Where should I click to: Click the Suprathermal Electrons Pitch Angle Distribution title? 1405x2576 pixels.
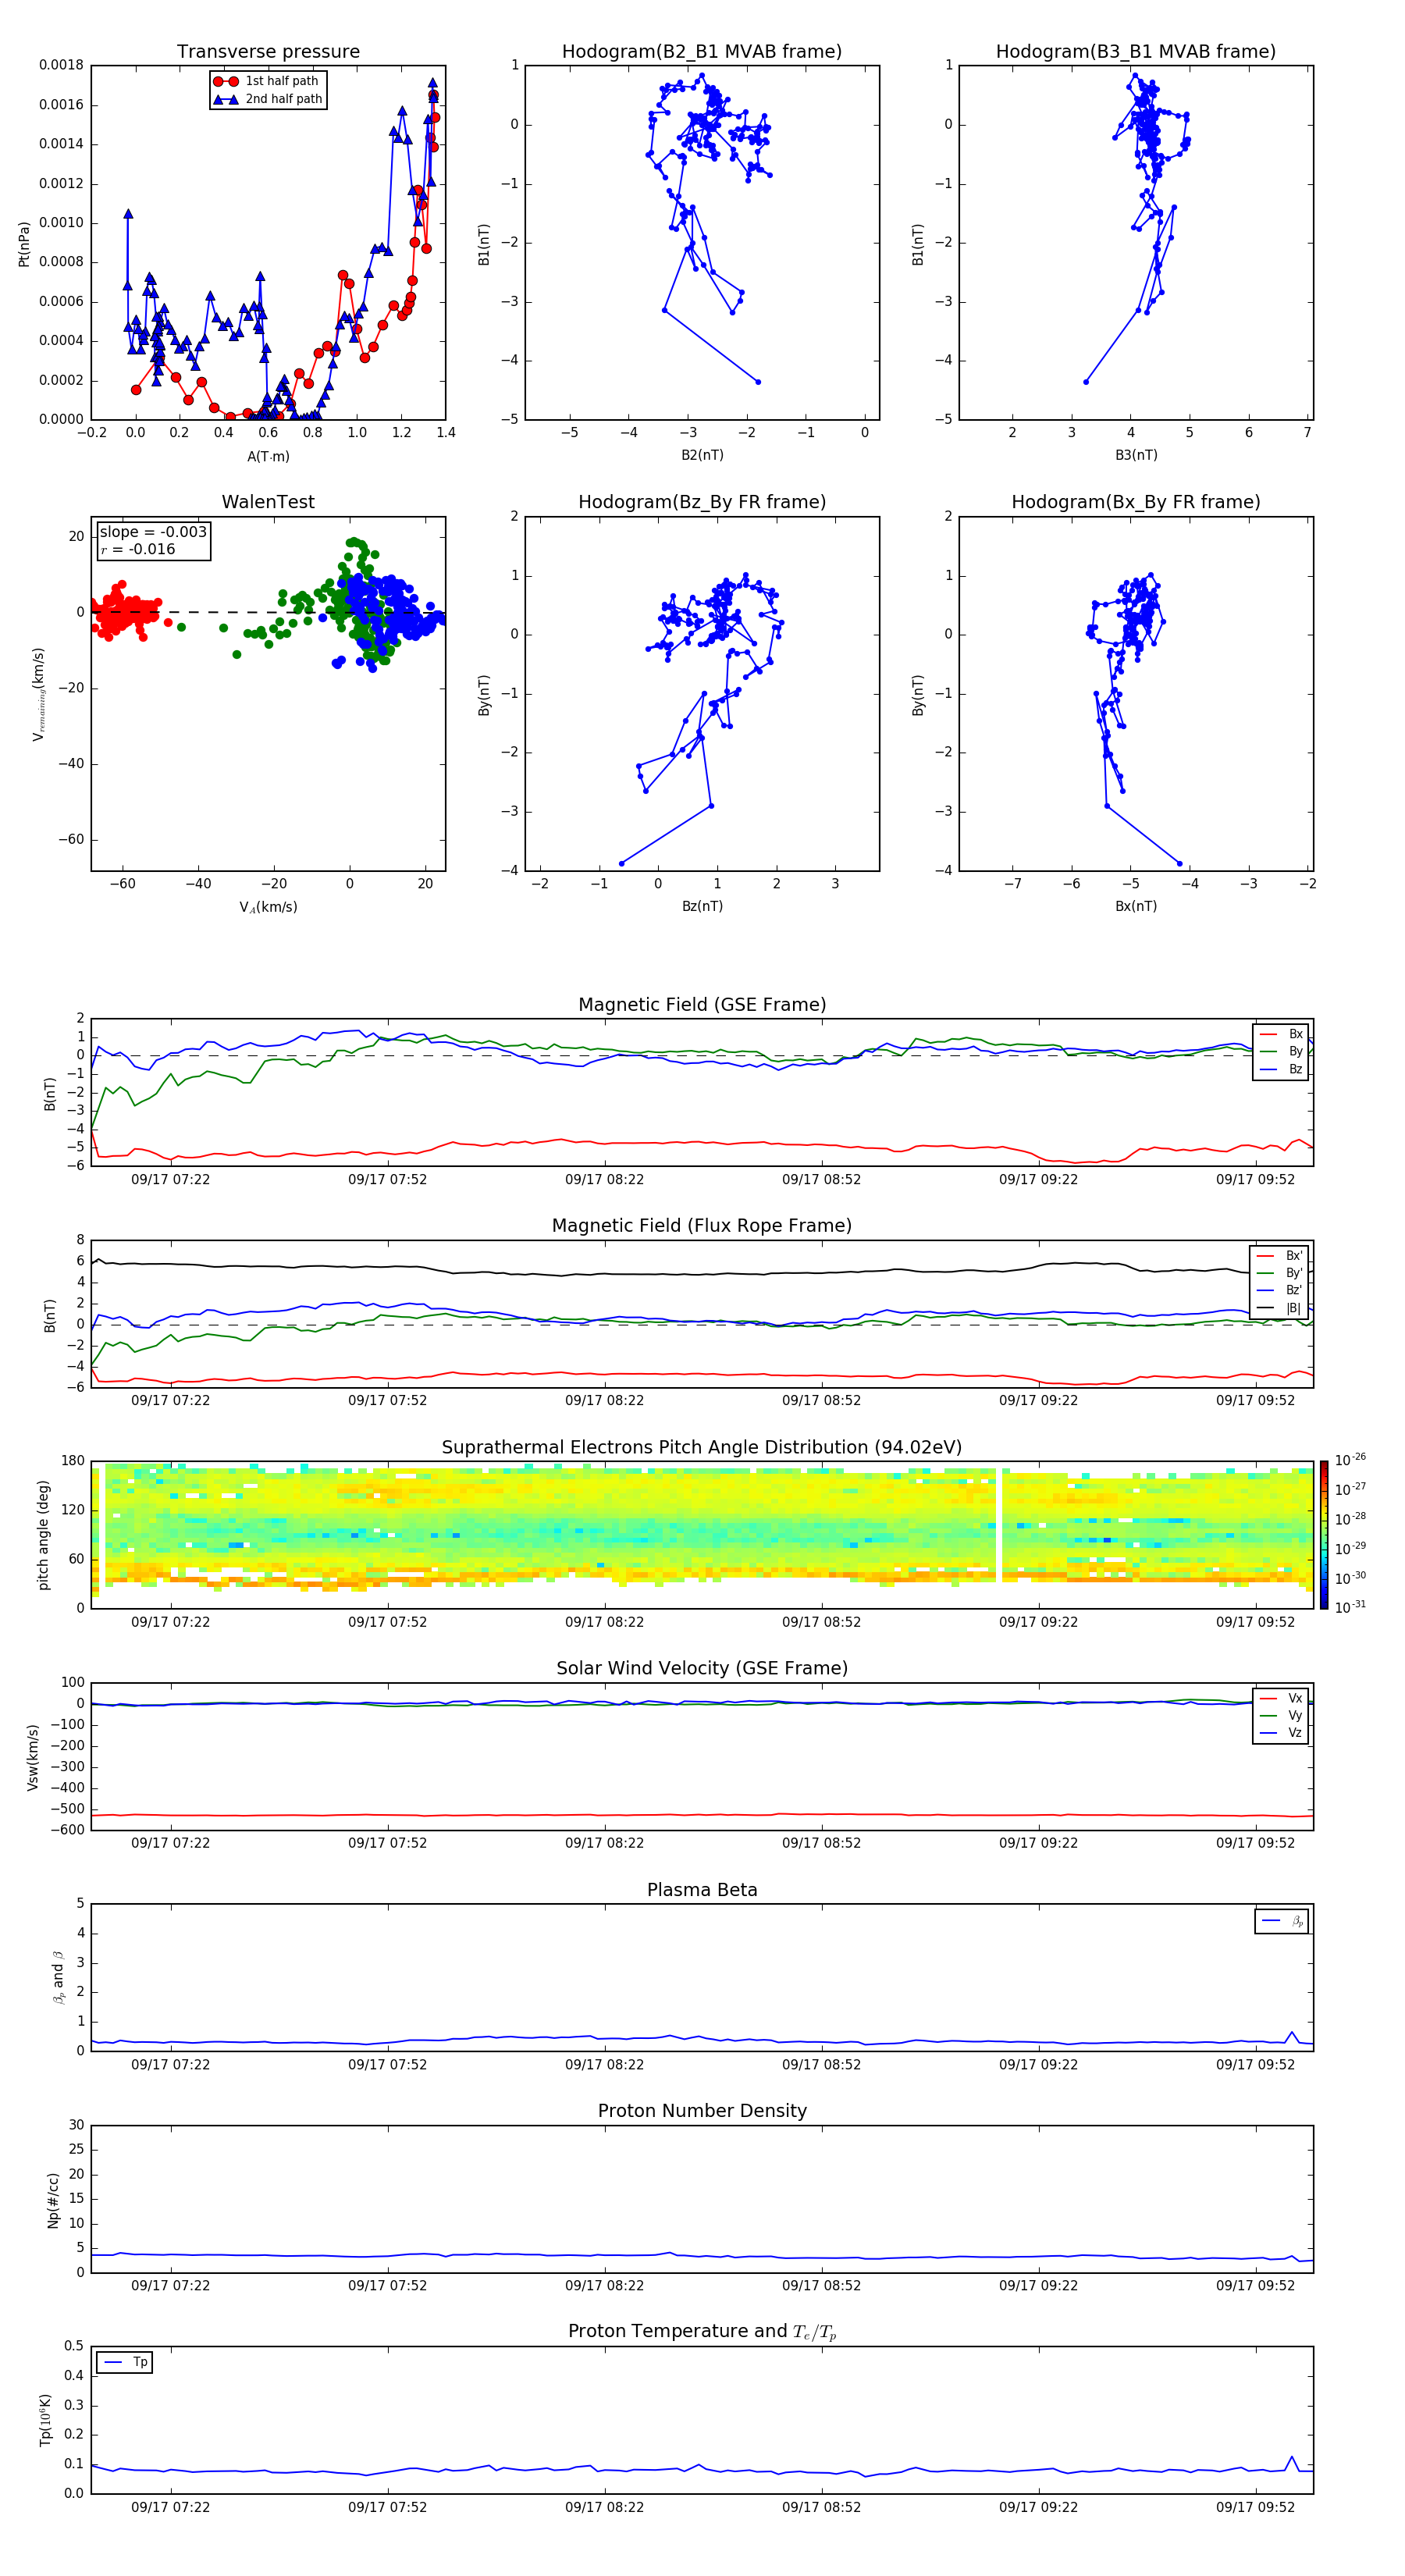(702, 1448)
